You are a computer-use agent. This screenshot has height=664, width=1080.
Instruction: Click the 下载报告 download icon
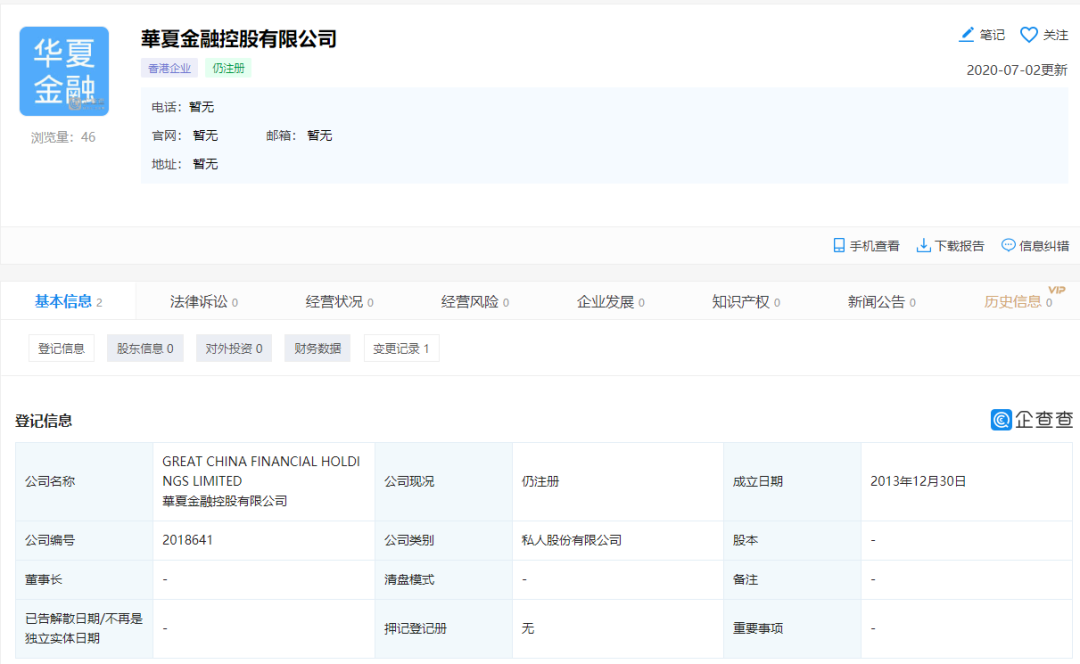pos(923,246)
